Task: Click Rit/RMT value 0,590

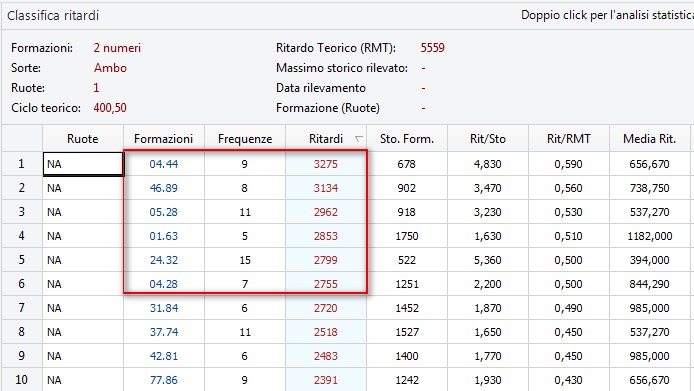Action: coord(568,164)
